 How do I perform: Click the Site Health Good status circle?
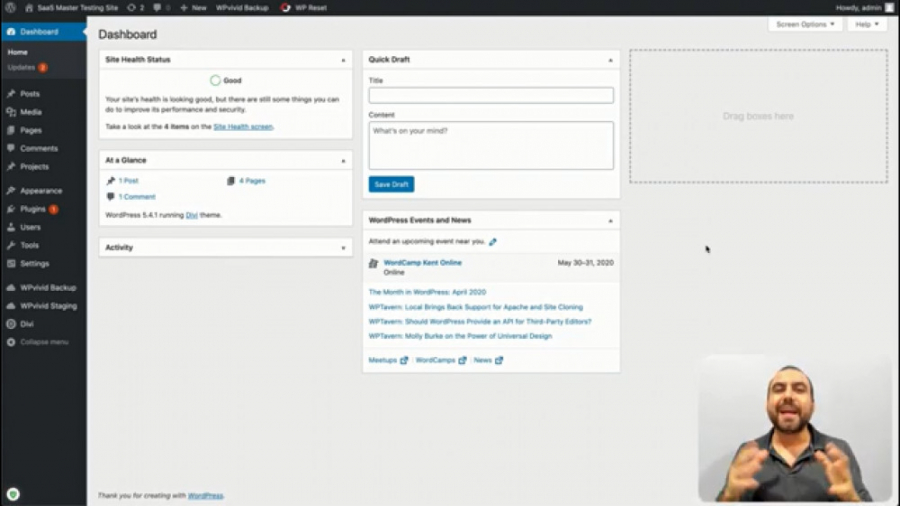tap(215, 80)
